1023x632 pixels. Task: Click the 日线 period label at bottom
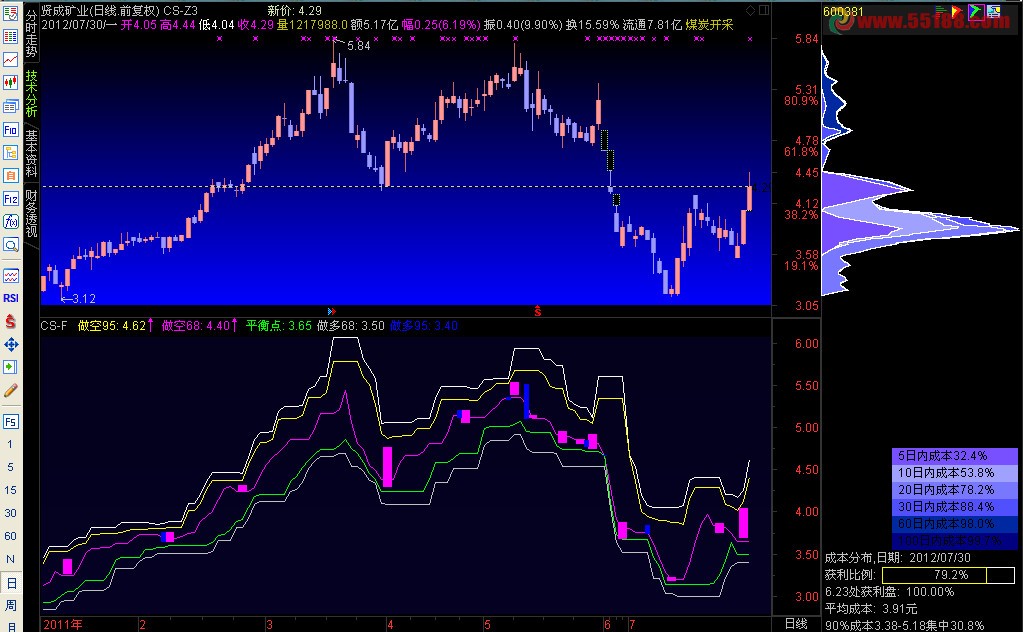click(x=795, y=624)
